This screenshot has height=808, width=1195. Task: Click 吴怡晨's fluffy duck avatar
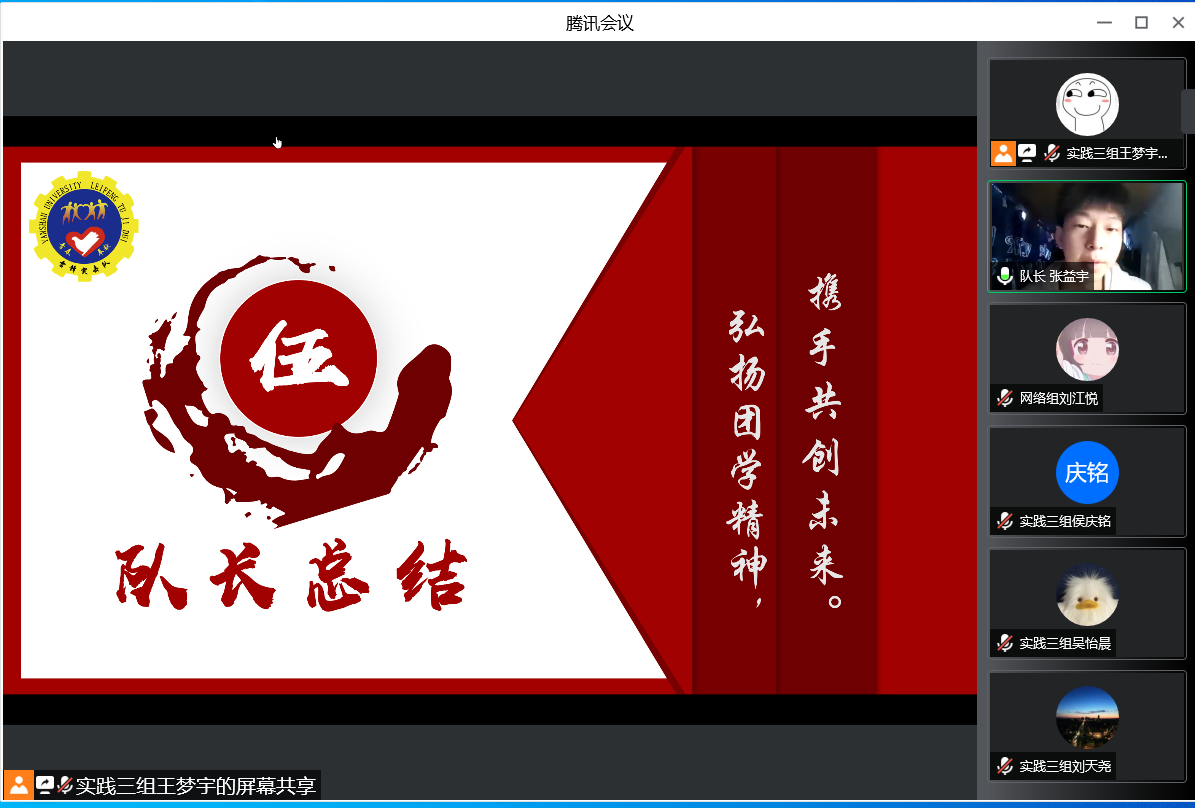1087,594
